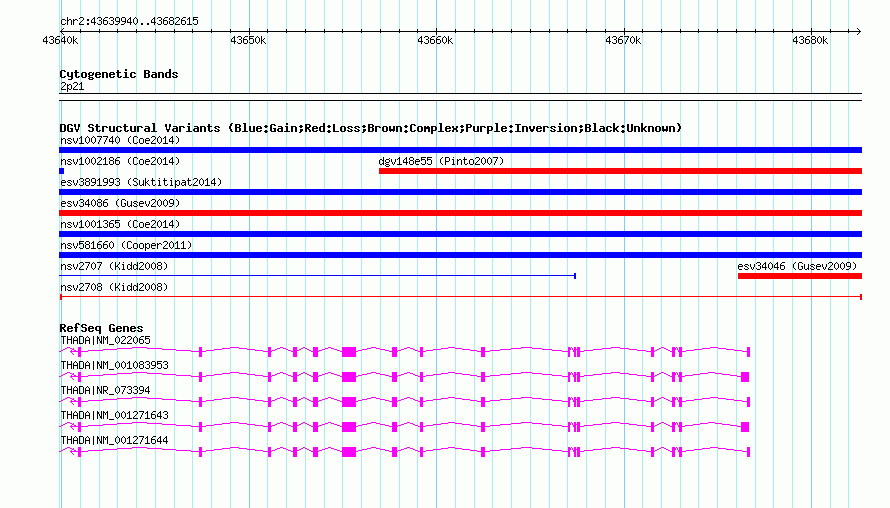Click the 43680k ruler tick label

[811, 40]
